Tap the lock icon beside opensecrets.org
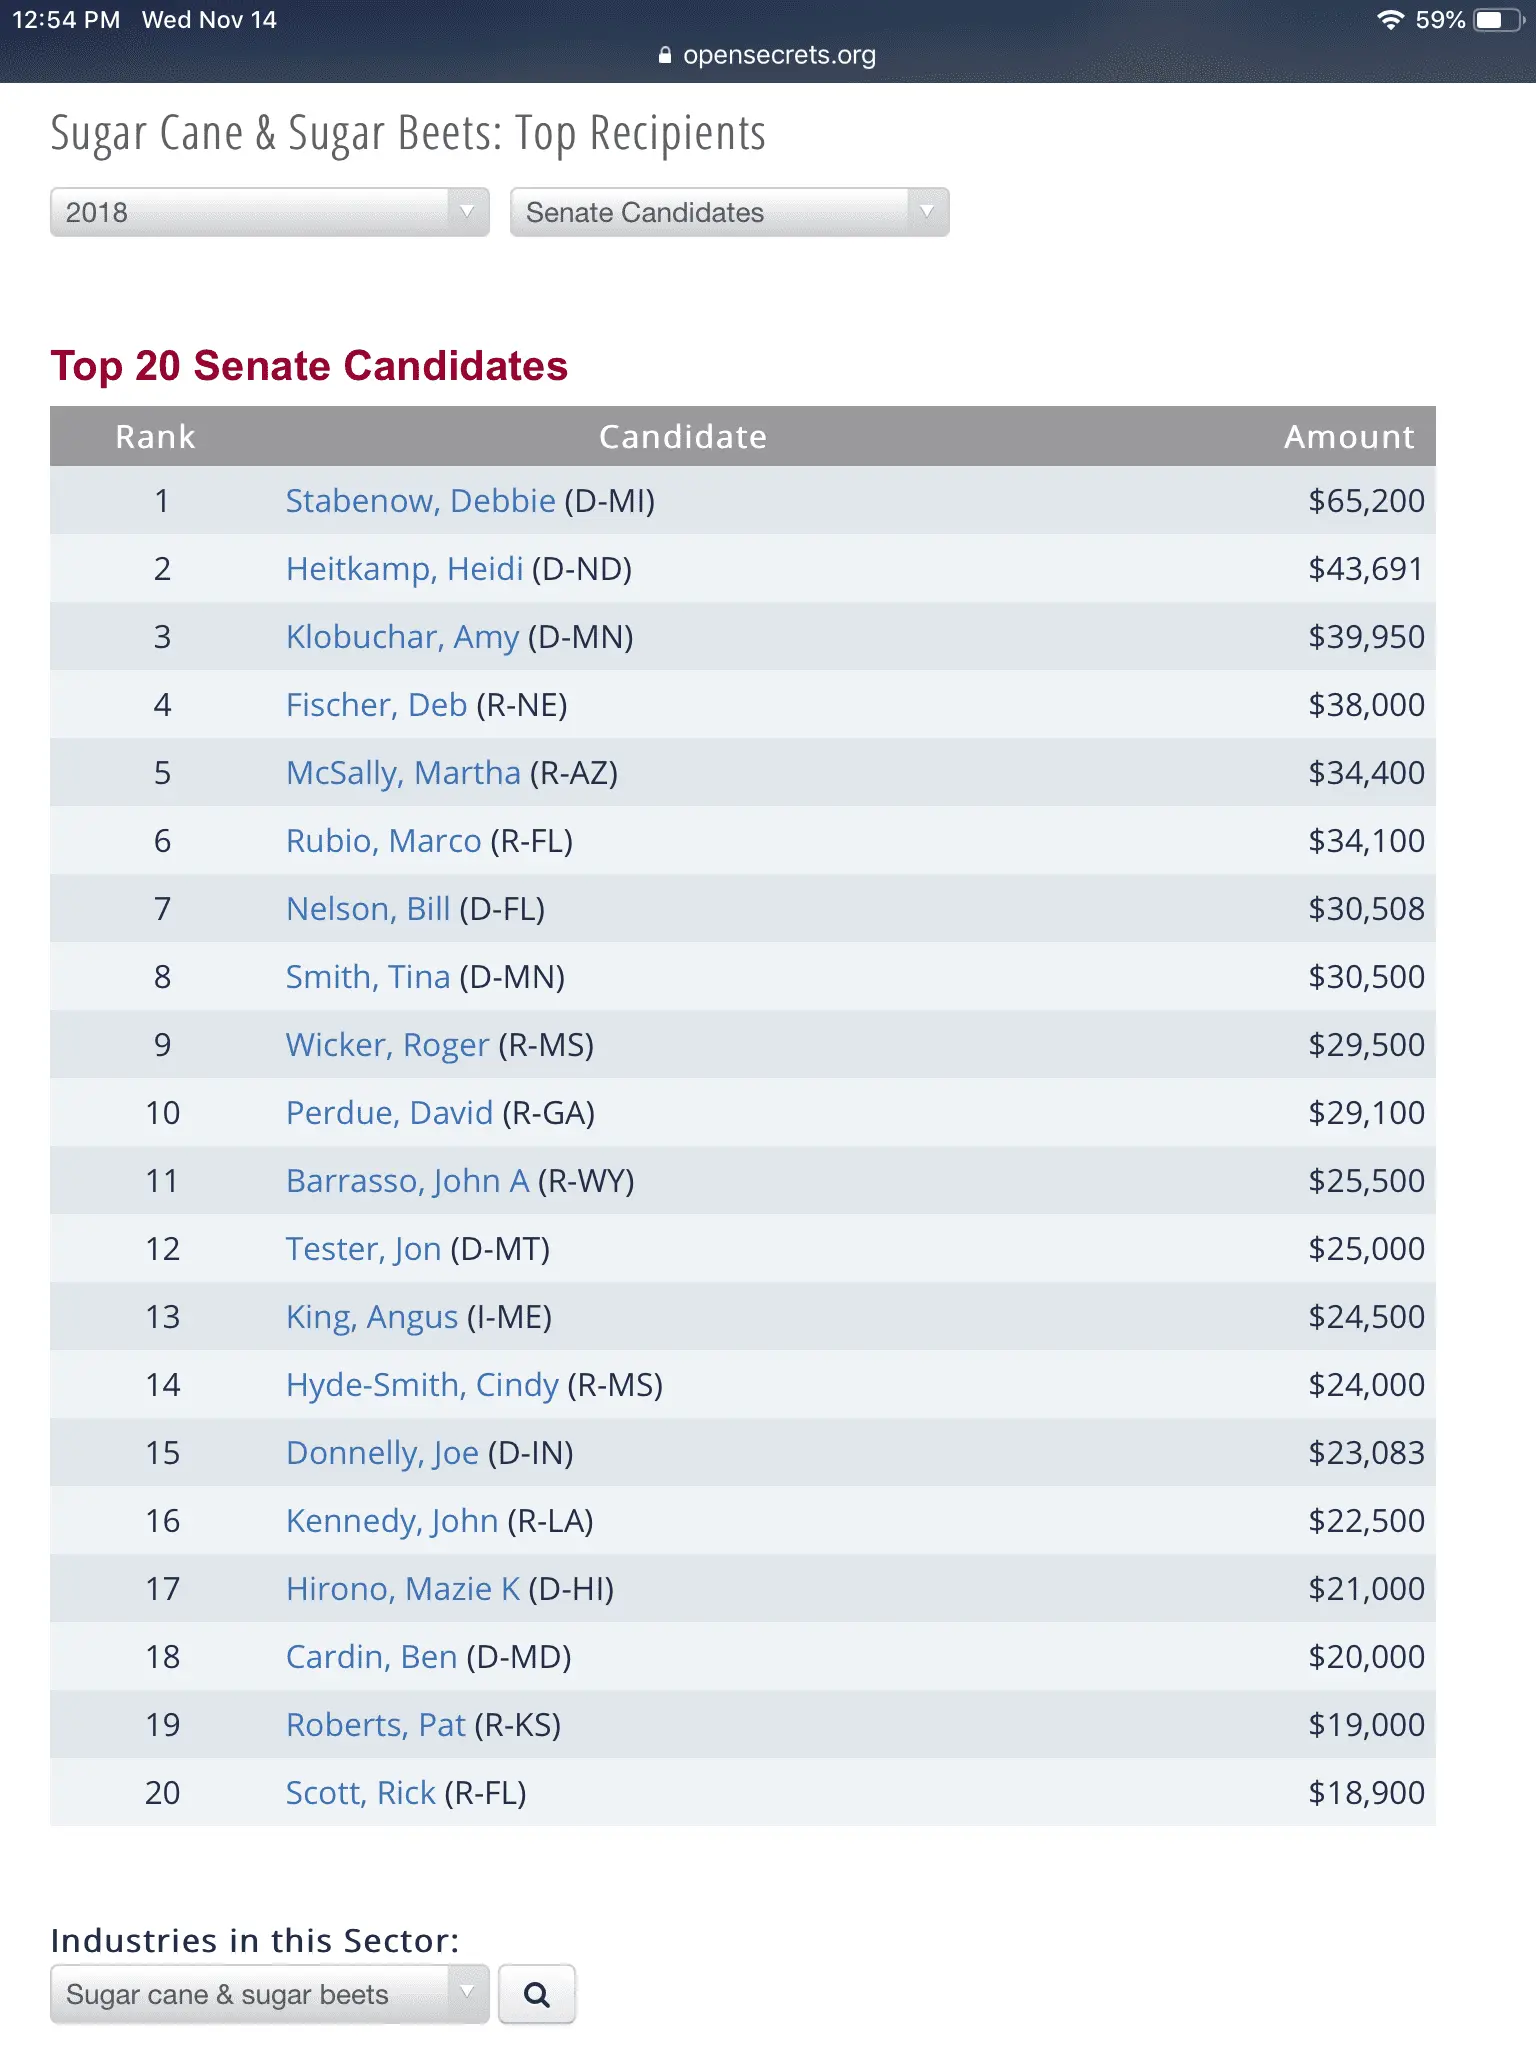 (665, 56)
